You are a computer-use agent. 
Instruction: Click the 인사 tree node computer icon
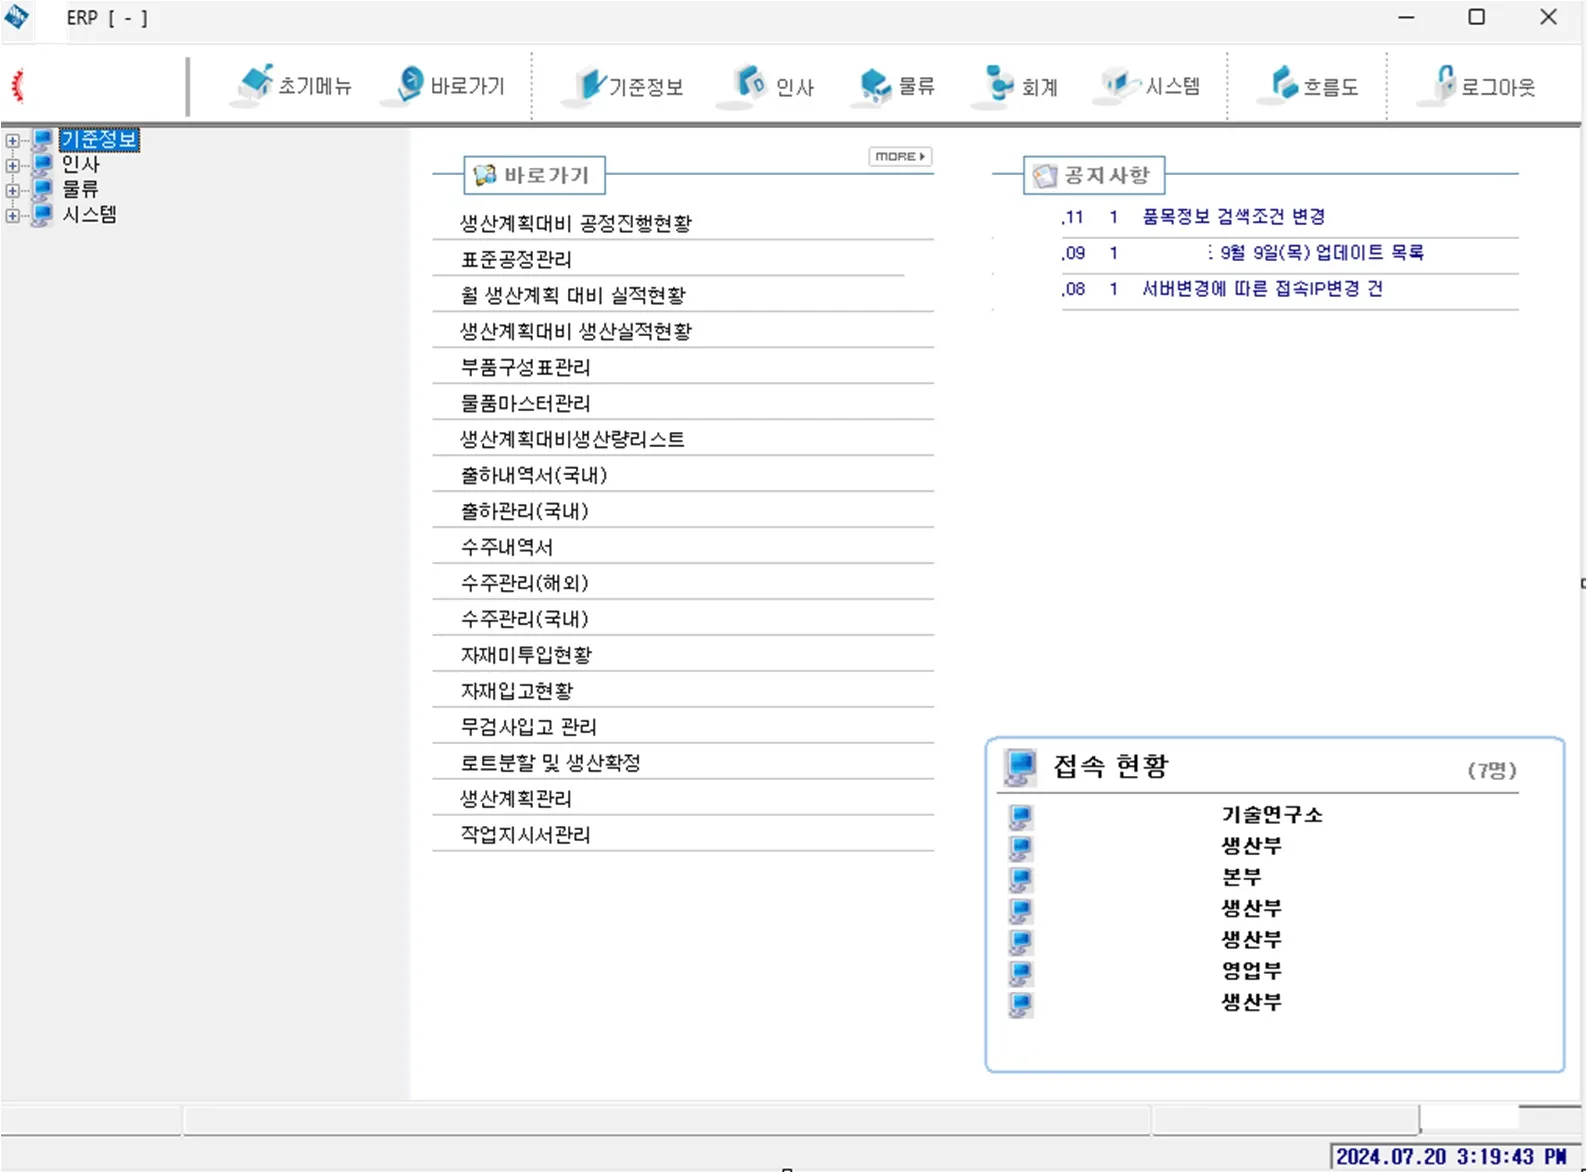(43, 165)
